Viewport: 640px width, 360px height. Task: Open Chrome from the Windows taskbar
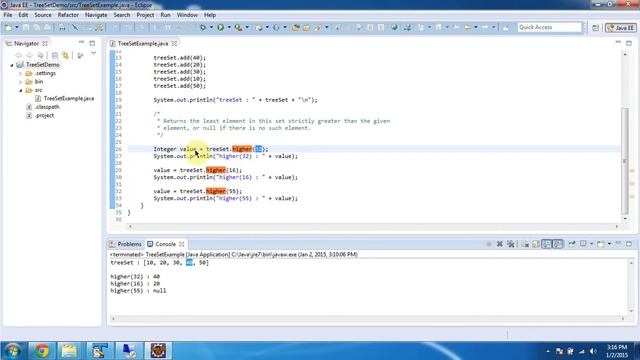[x=41, y=351]
